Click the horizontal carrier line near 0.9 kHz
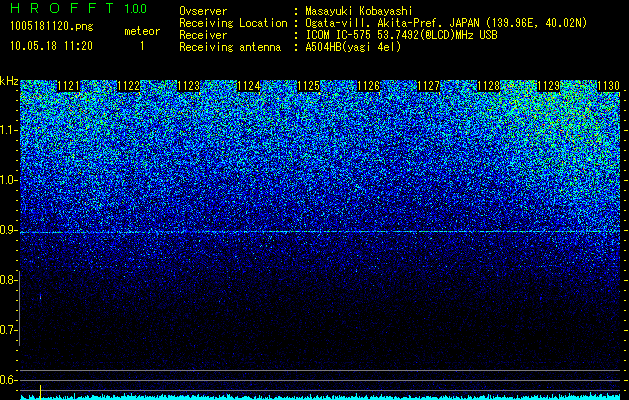629x400 pixels. tap(320, 232)
